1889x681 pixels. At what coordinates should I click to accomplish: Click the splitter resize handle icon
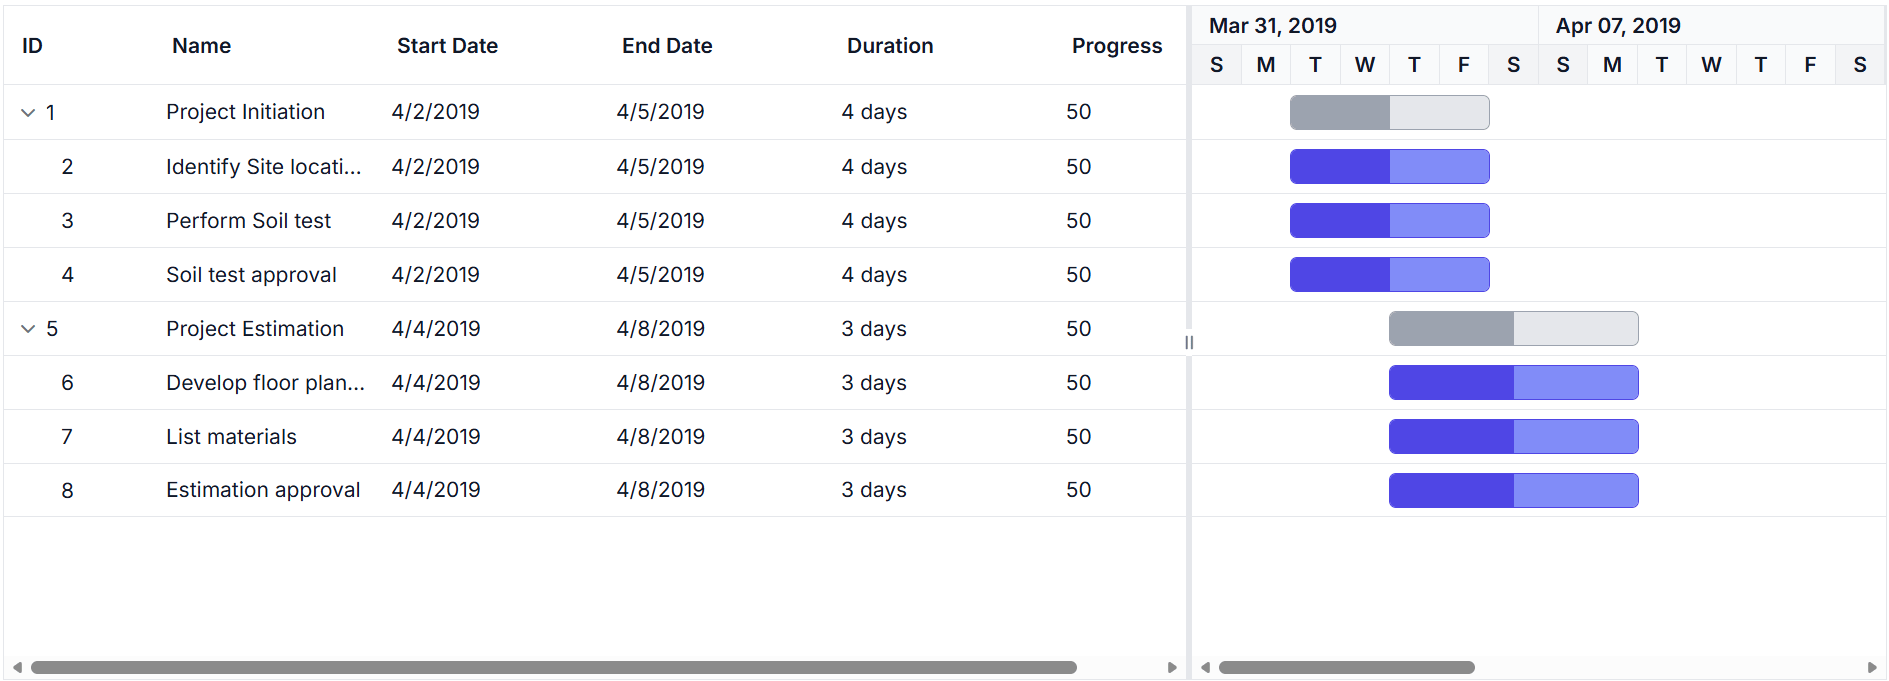[x=1189, y=342]
